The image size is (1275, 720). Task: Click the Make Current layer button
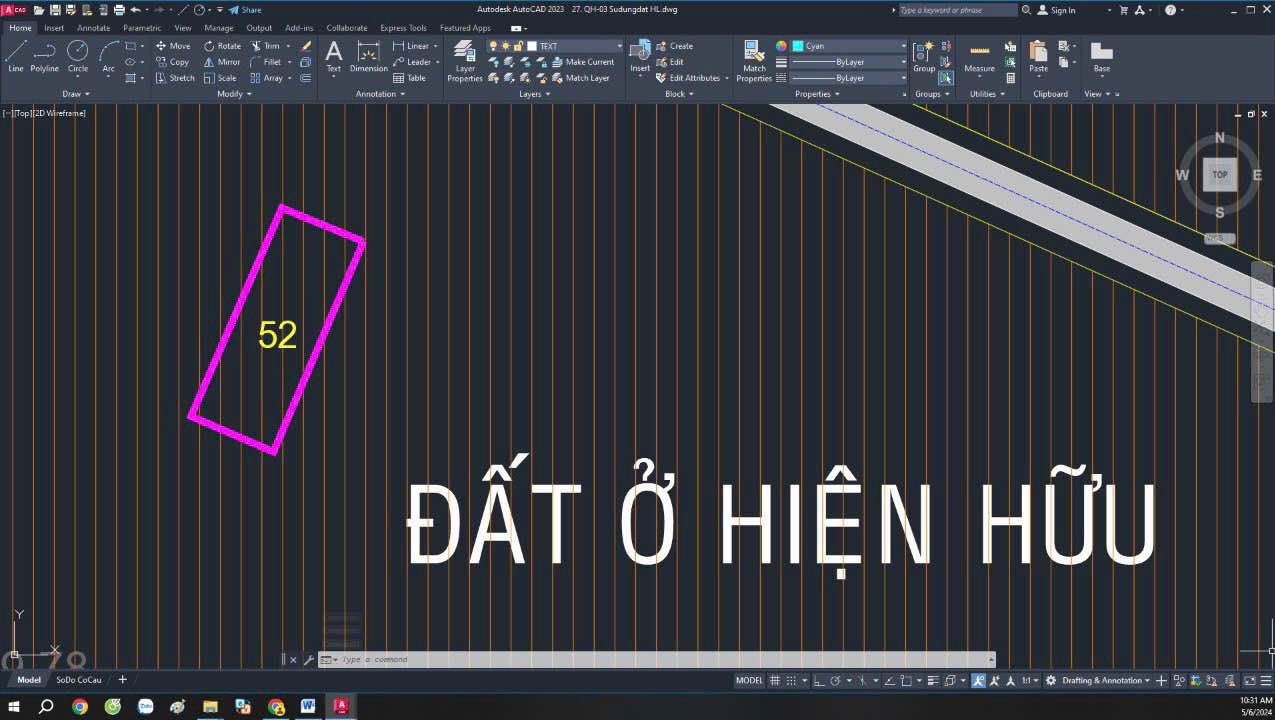[588, 61]
